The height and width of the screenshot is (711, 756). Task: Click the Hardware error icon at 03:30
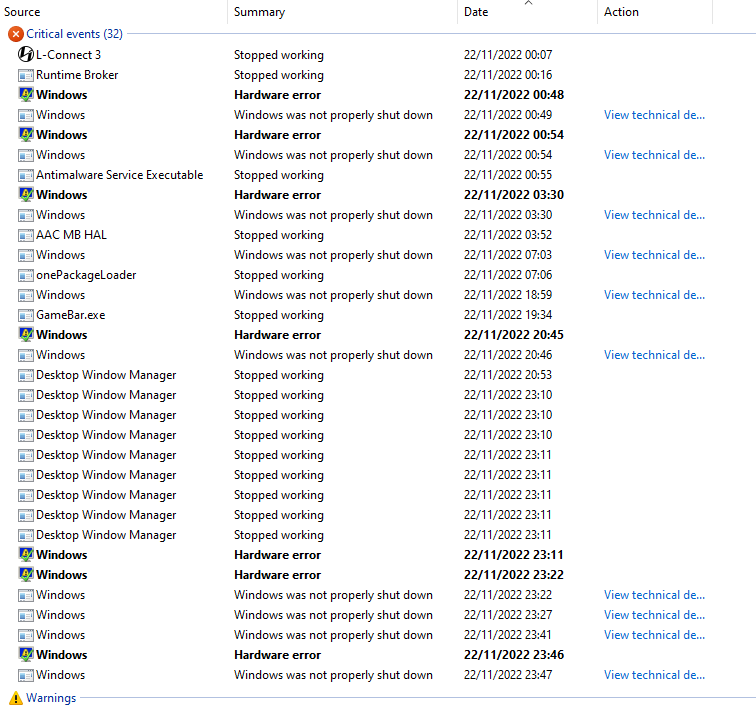(26, 194)
